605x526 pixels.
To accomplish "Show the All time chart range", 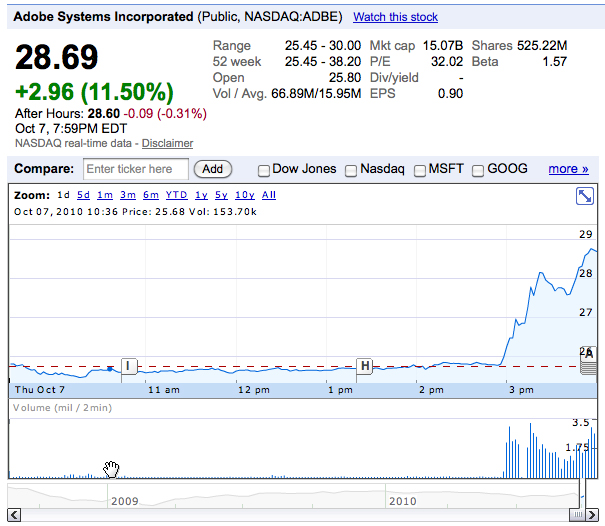I will tap(269, 195).
